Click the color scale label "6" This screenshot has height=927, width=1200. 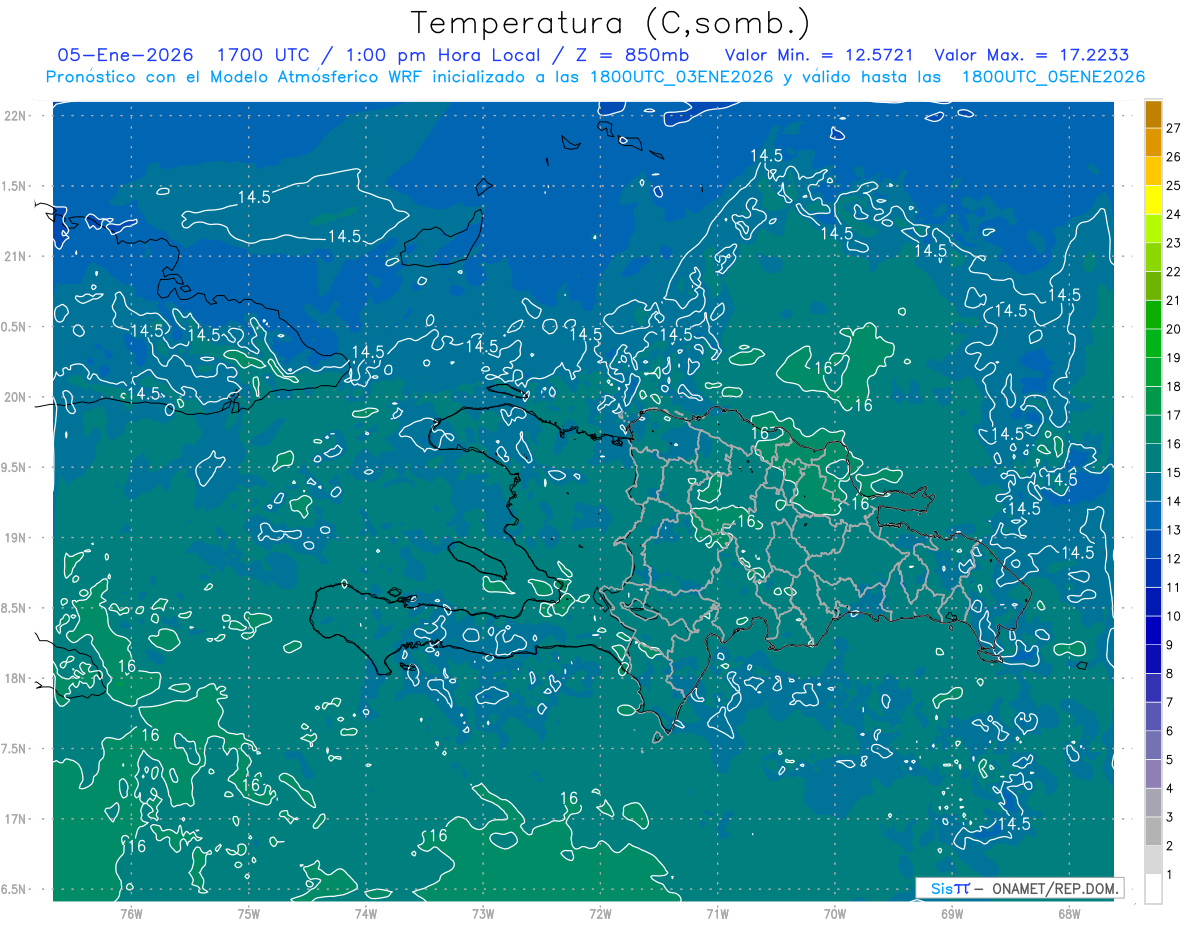click(x=1170, y=731)
